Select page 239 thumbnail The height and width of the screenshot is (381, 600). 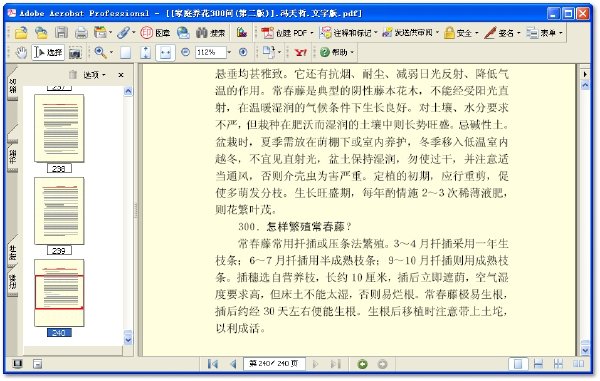[x=59, y=211]
